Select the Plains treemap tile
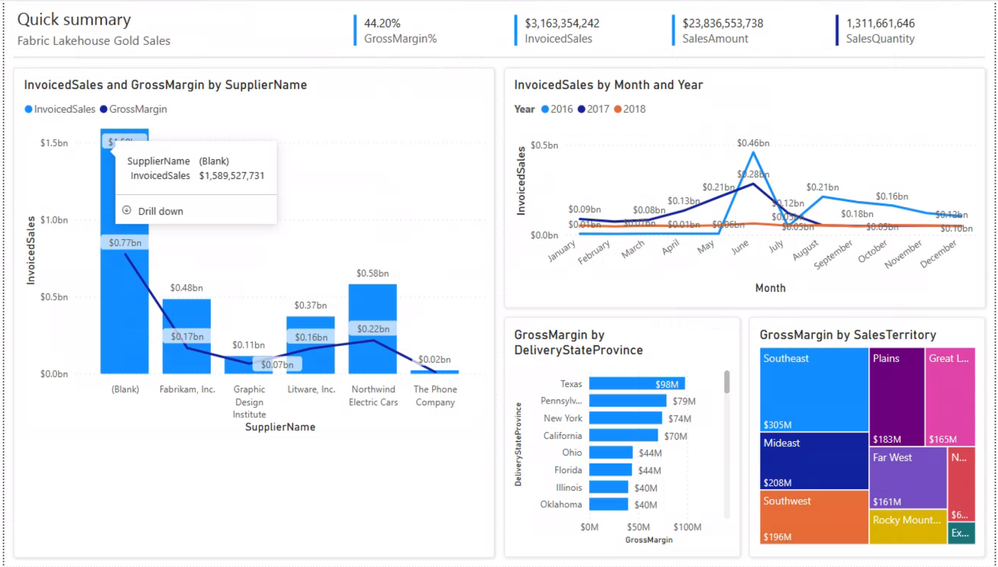 click(897, 396)
